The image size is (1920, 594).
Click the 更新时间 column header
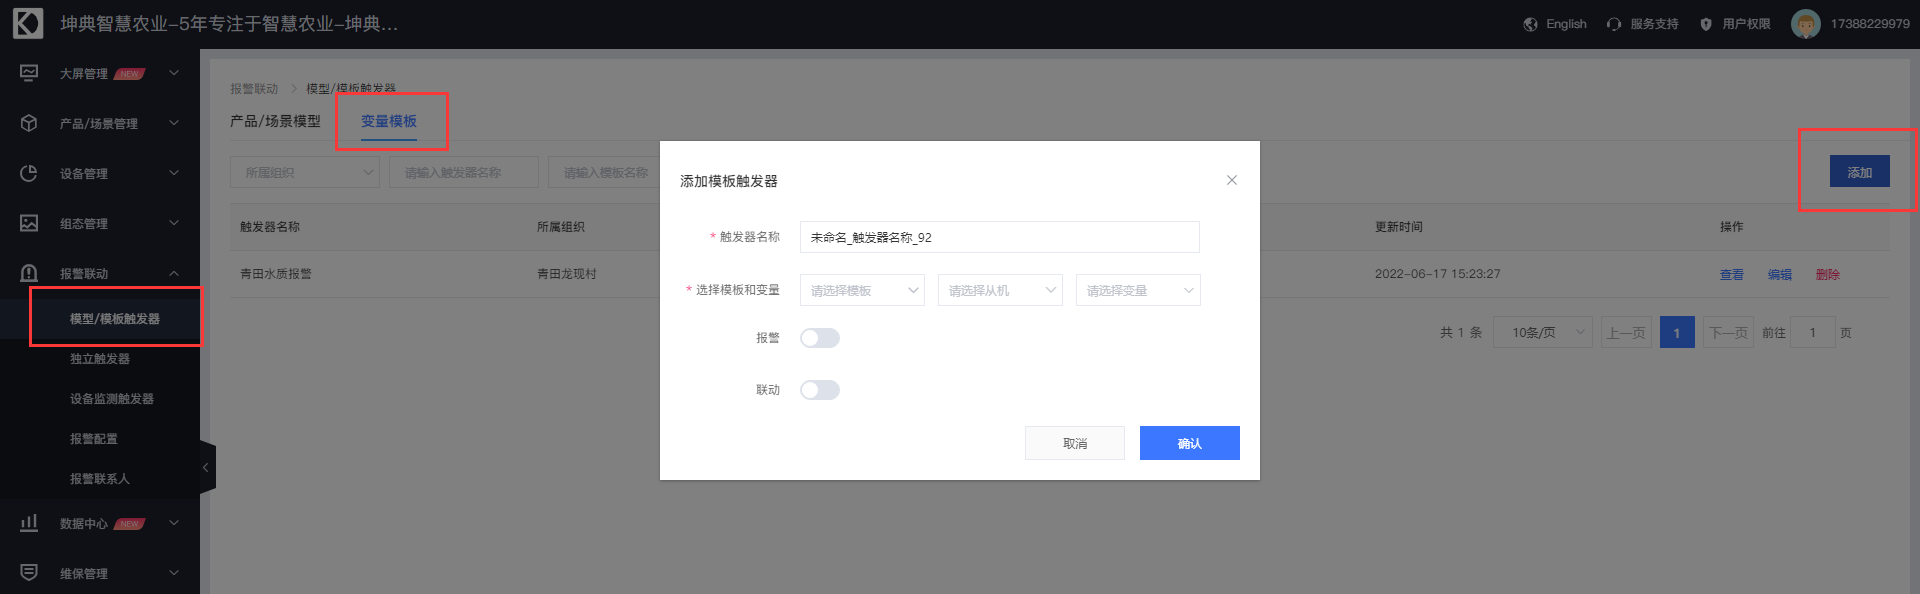coord(1399,227)
